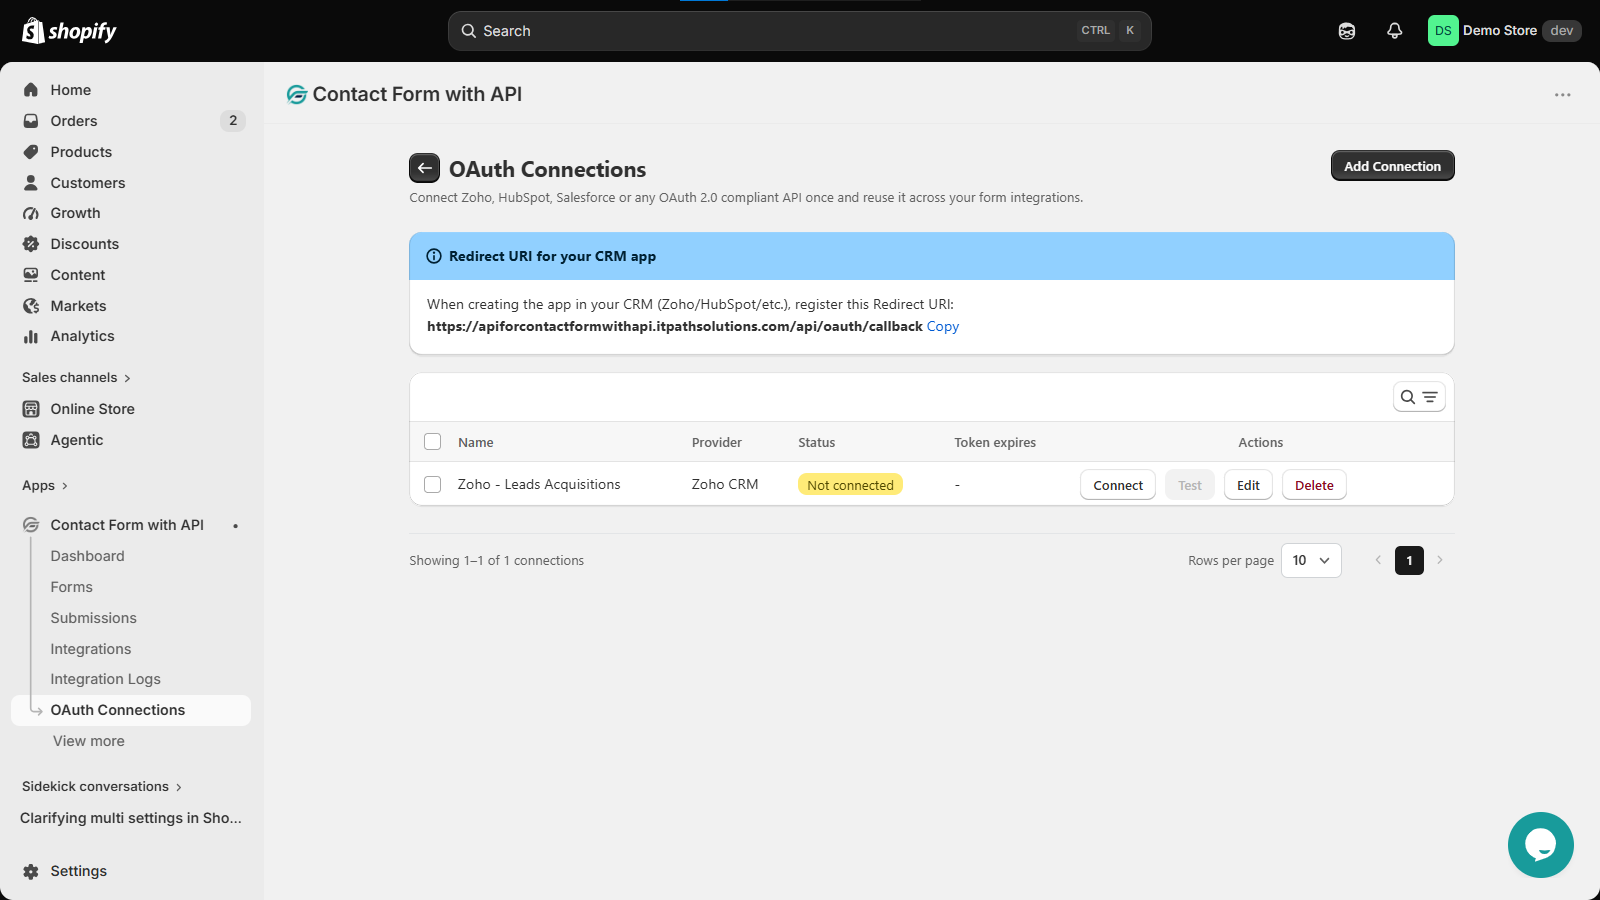Open the live chat bubble
1600x900 pixels.
click(1541, 845)
